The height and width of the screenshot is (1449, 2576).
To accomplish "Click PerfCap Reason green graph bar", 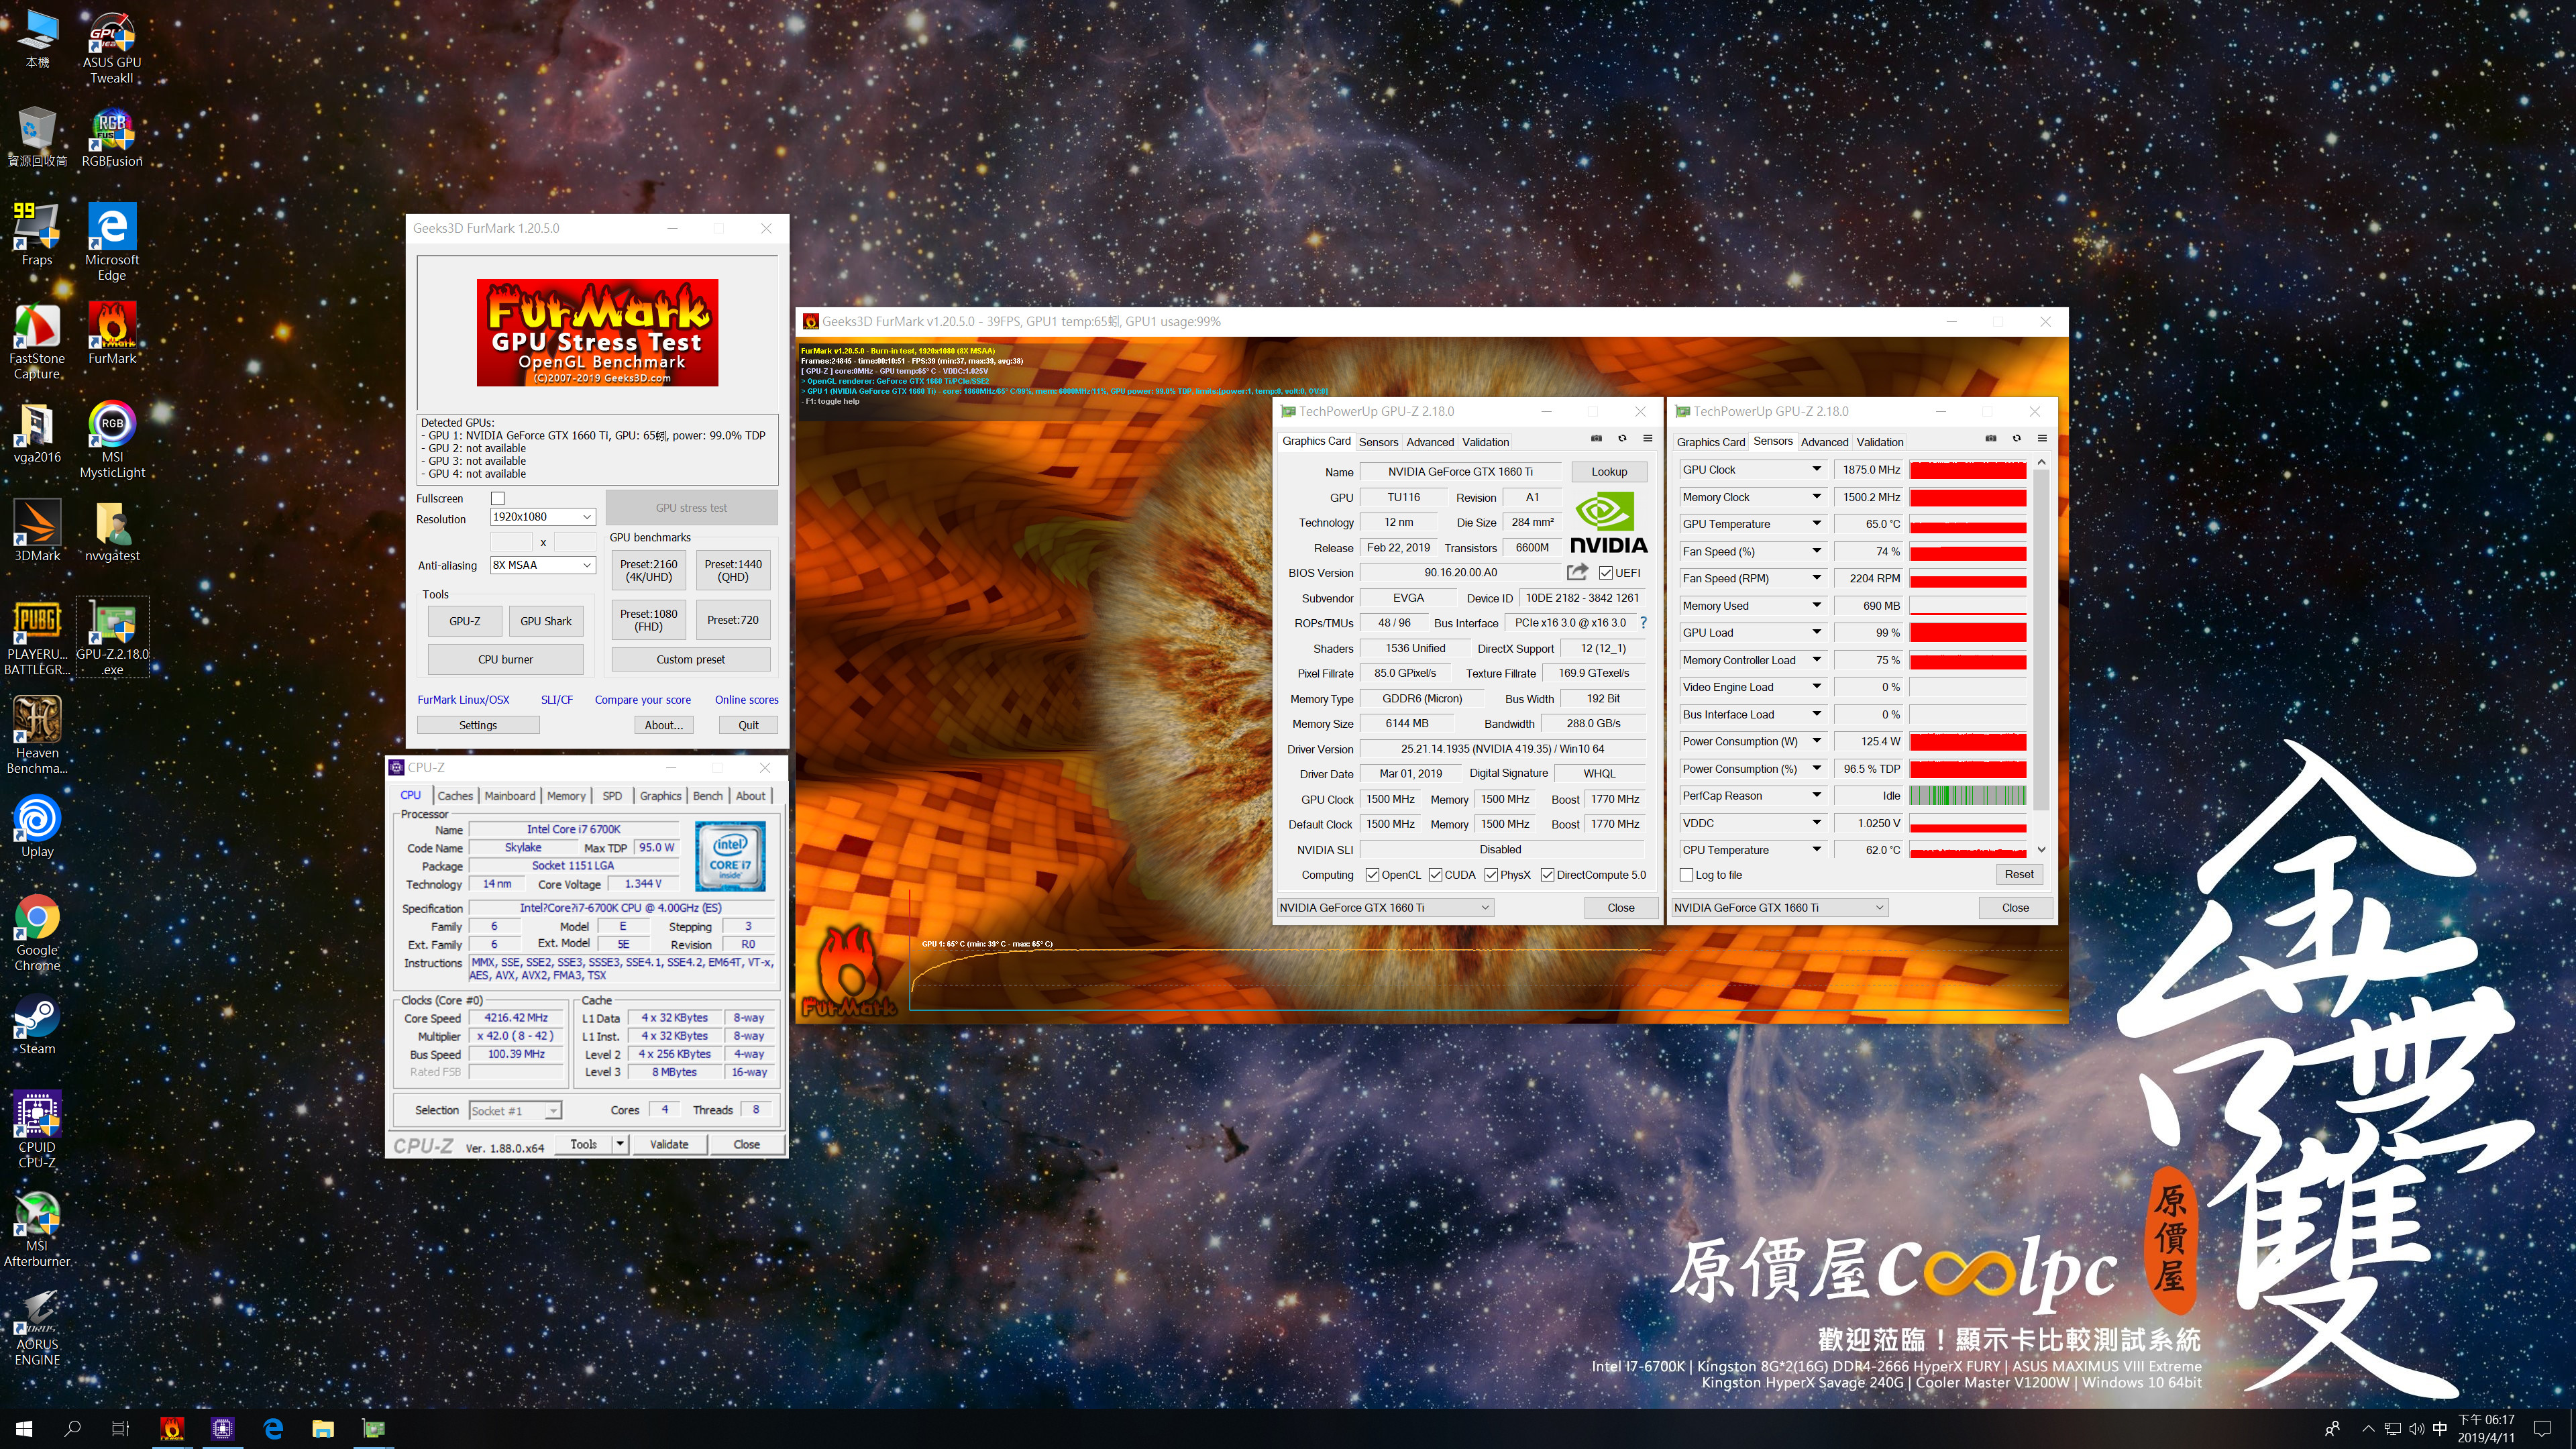I will [1968, 796].
